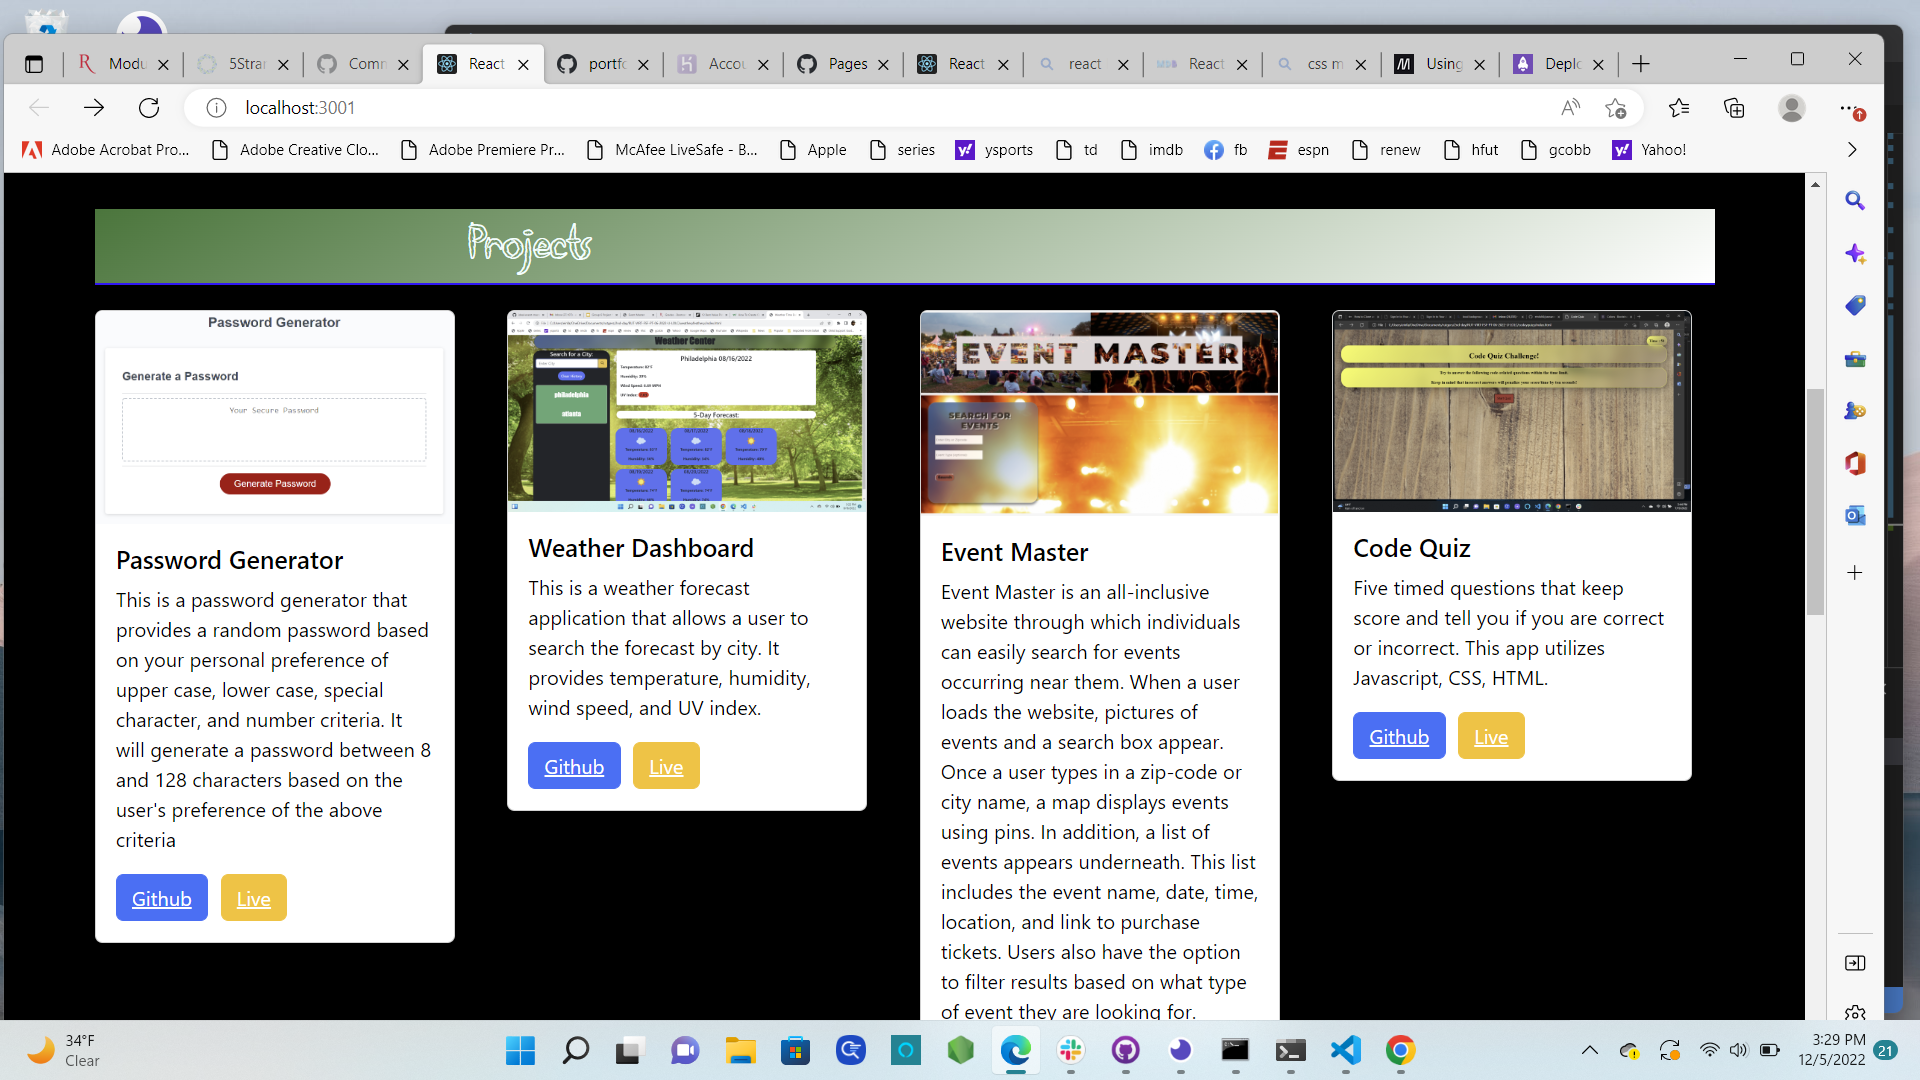Open Microsoft 365 icon in sidebar
1920x1080 pixels.
click(x=1855, y=463)
